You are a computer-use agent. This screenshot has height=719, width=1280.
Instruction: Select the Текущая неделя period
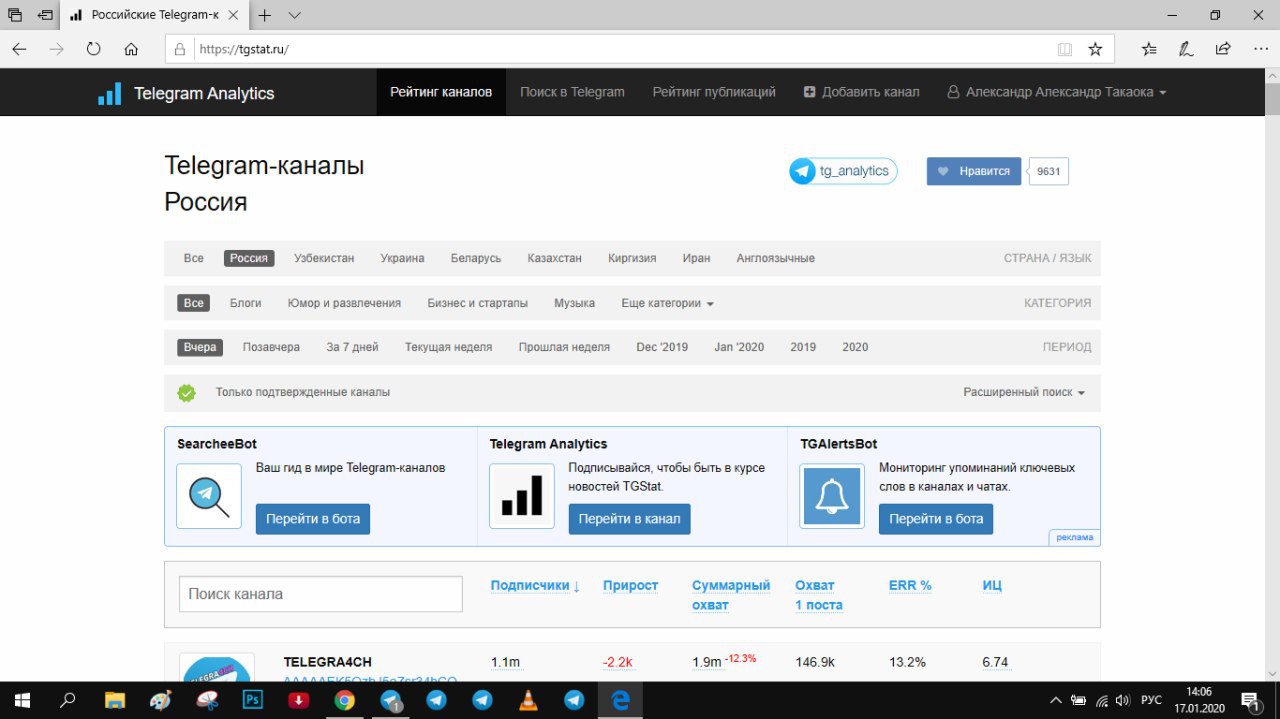(x=448, y=347)
